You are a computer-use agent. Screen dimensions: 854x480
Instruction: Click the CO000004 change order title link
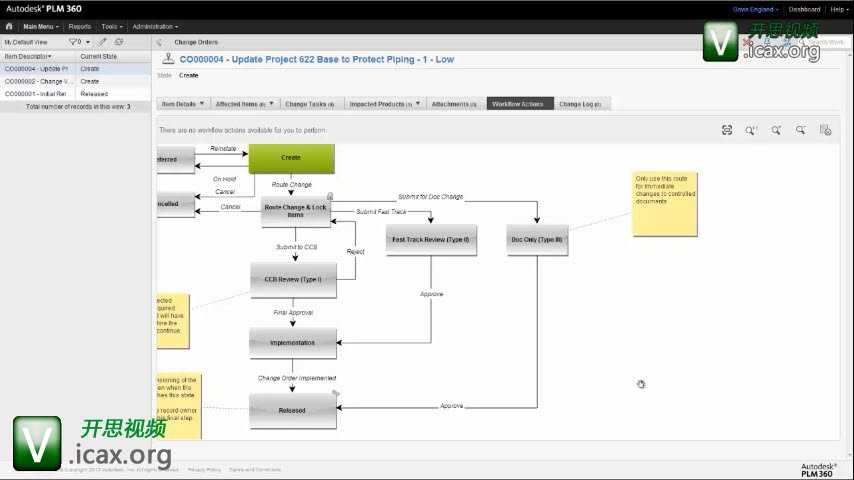[x=317, y=59]
